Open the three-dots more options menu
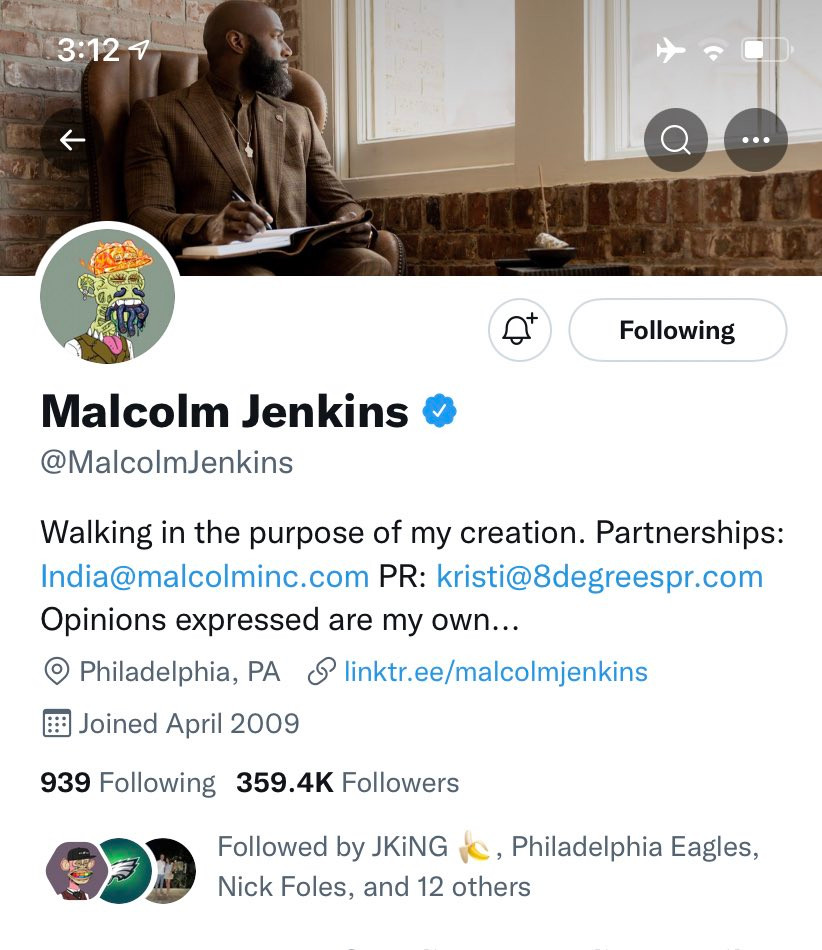Viewport: 822px width, 950px height. (x=756, y=140)
